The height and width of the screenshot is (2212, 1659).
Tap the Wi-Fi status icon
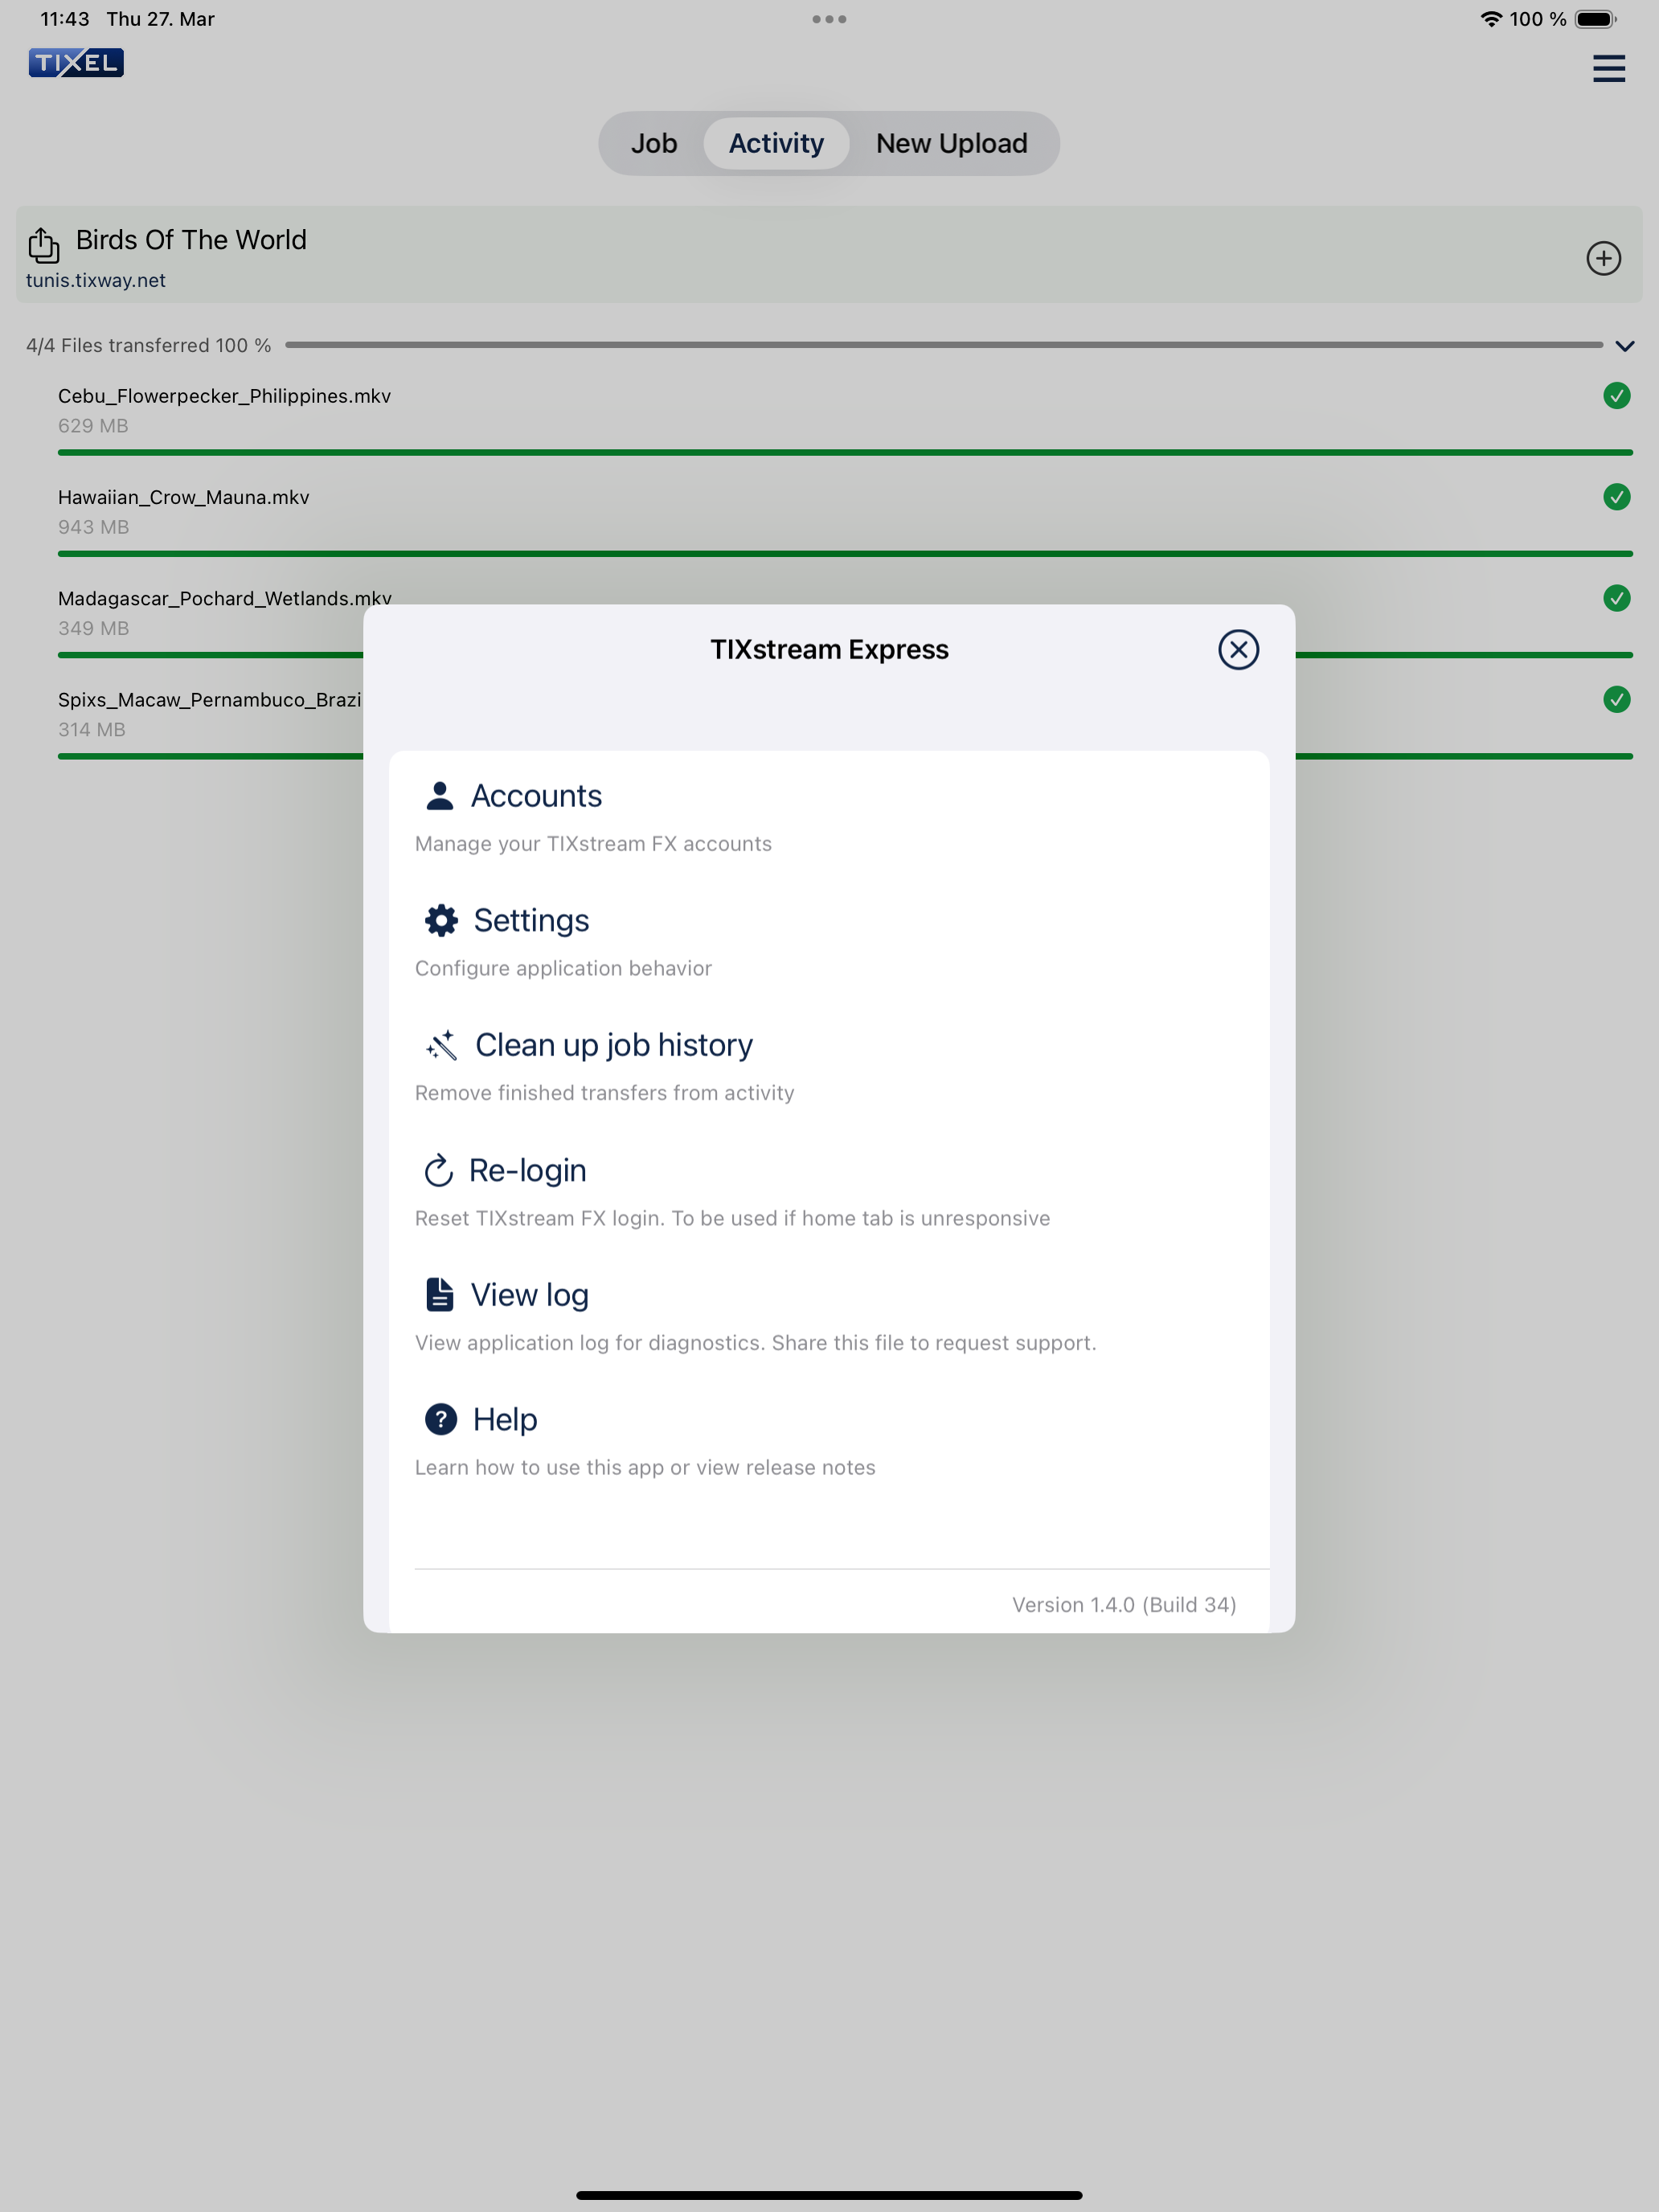1491,19
